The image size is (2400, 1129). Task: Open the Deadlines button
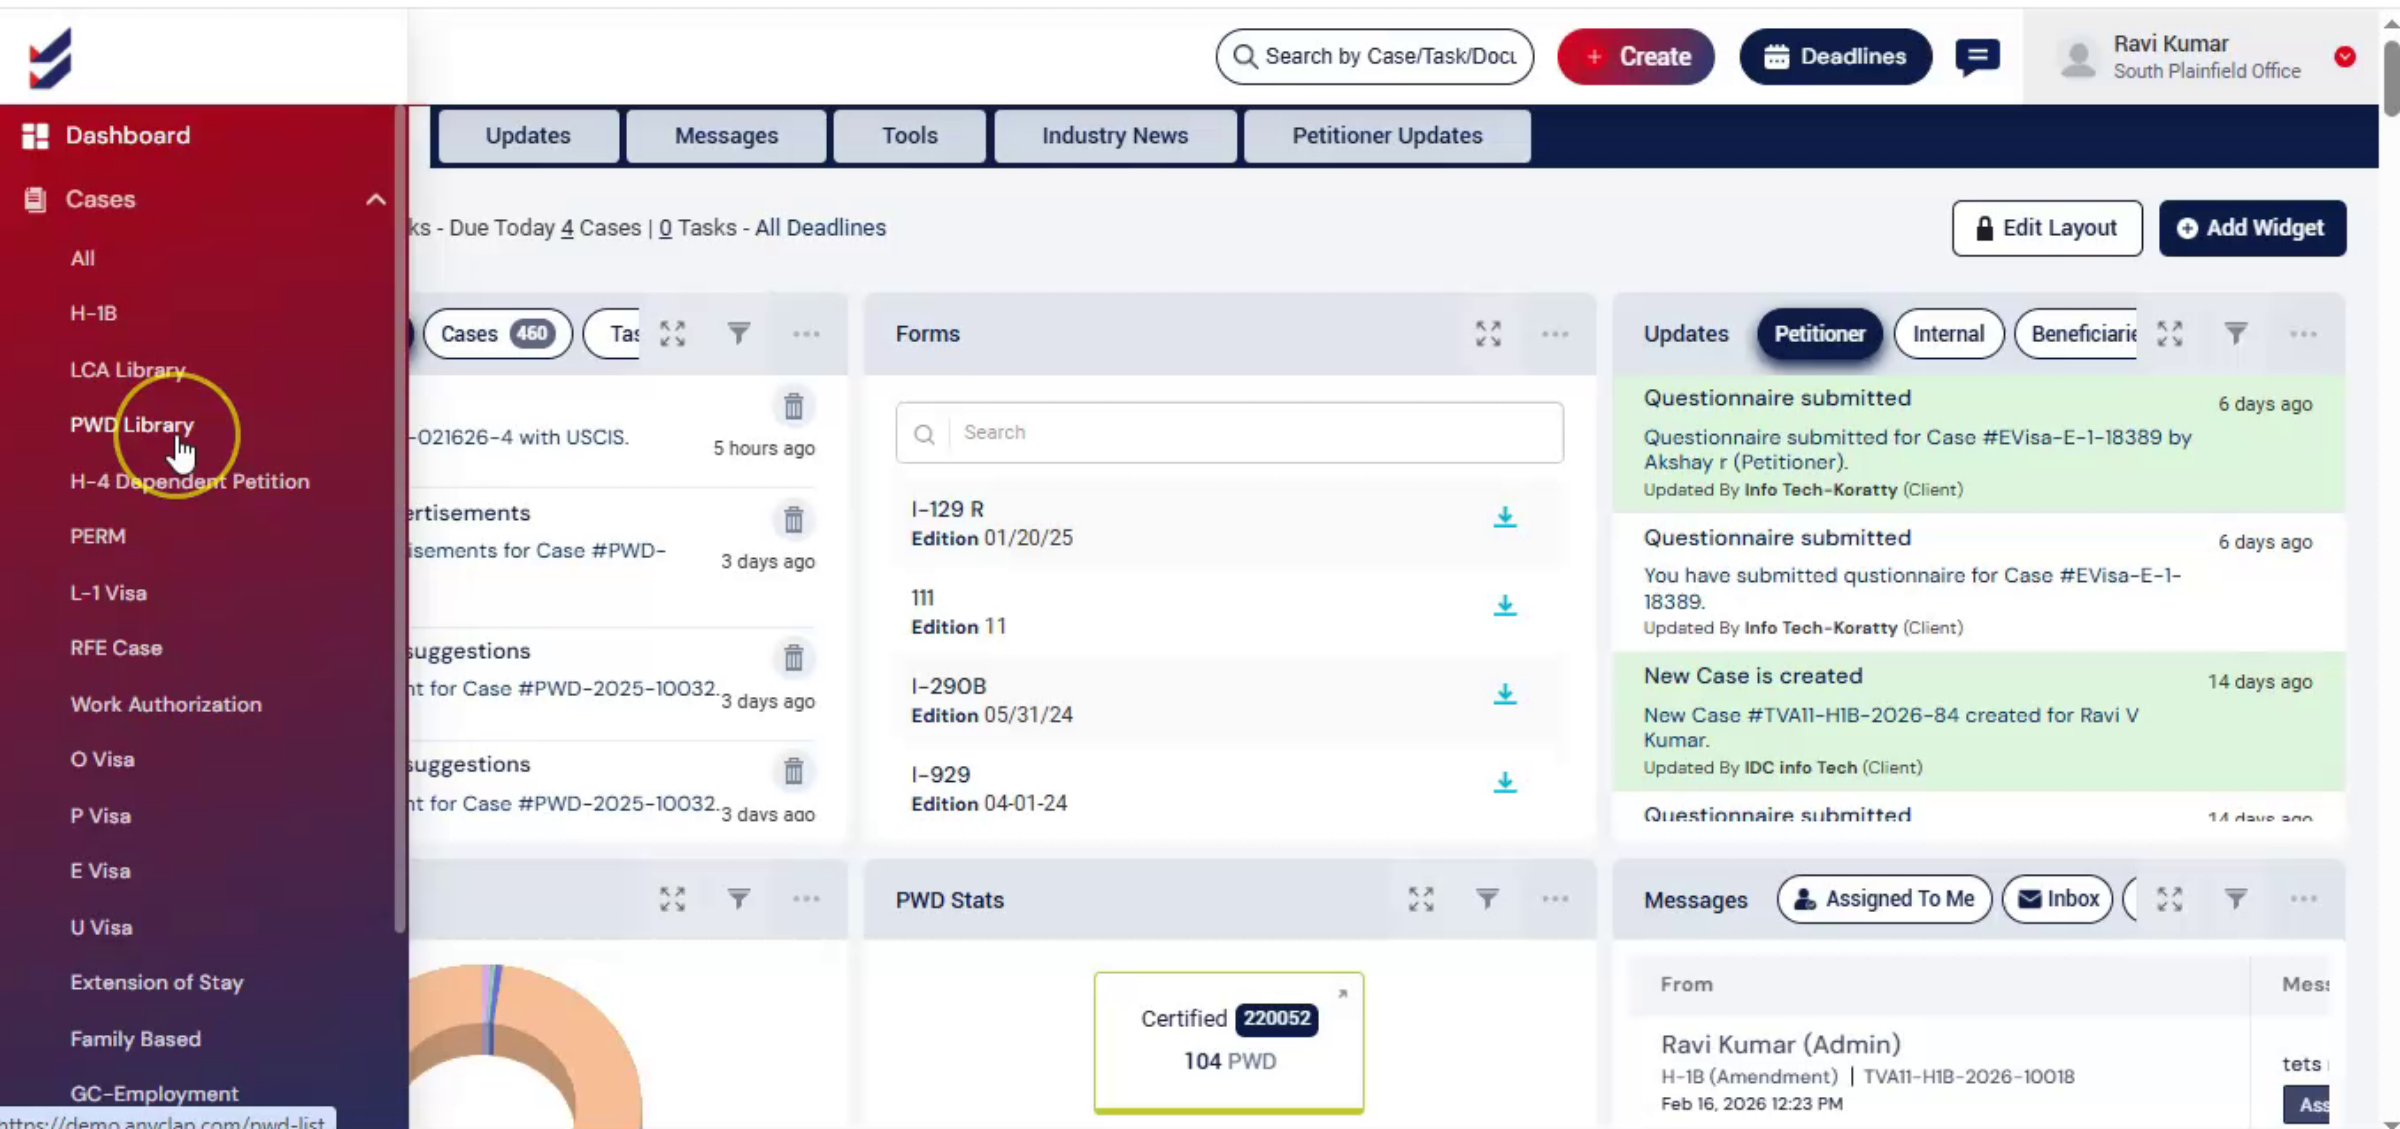click(x=1835, y=57)
